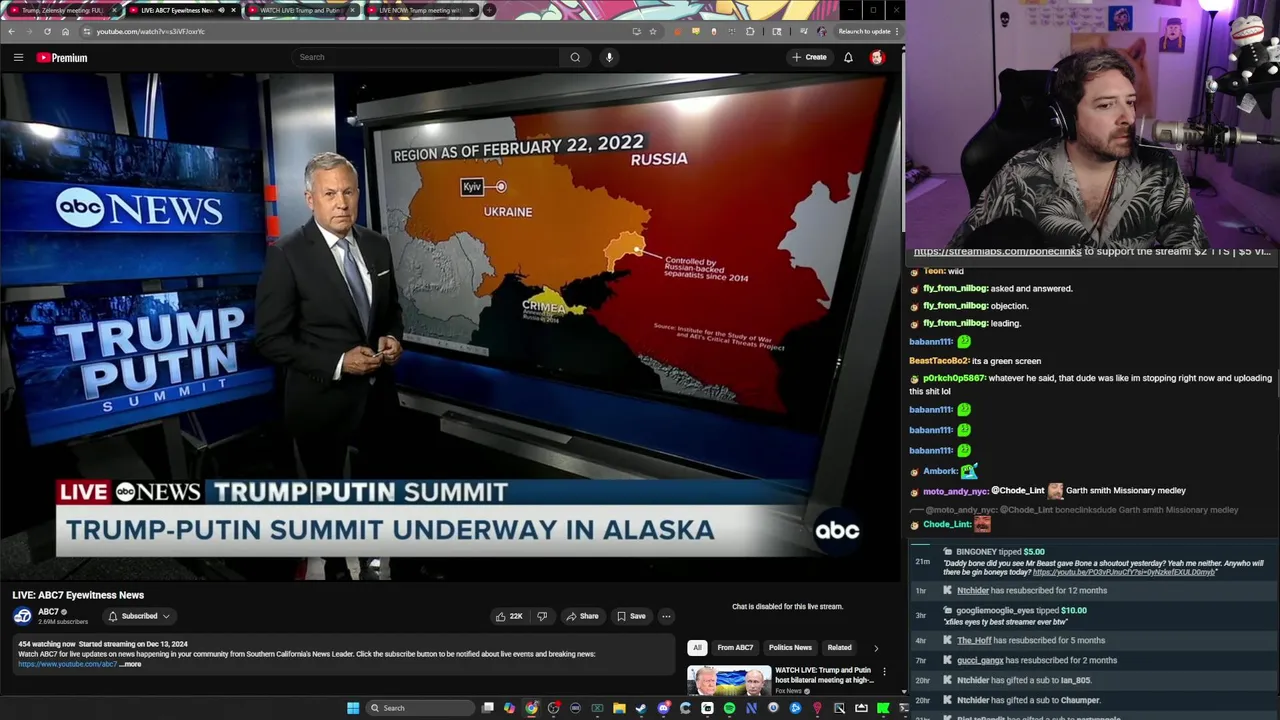This screenshot has height=720, width=1280.
Task: Open Steam from the taskbar
Action: 641,708
